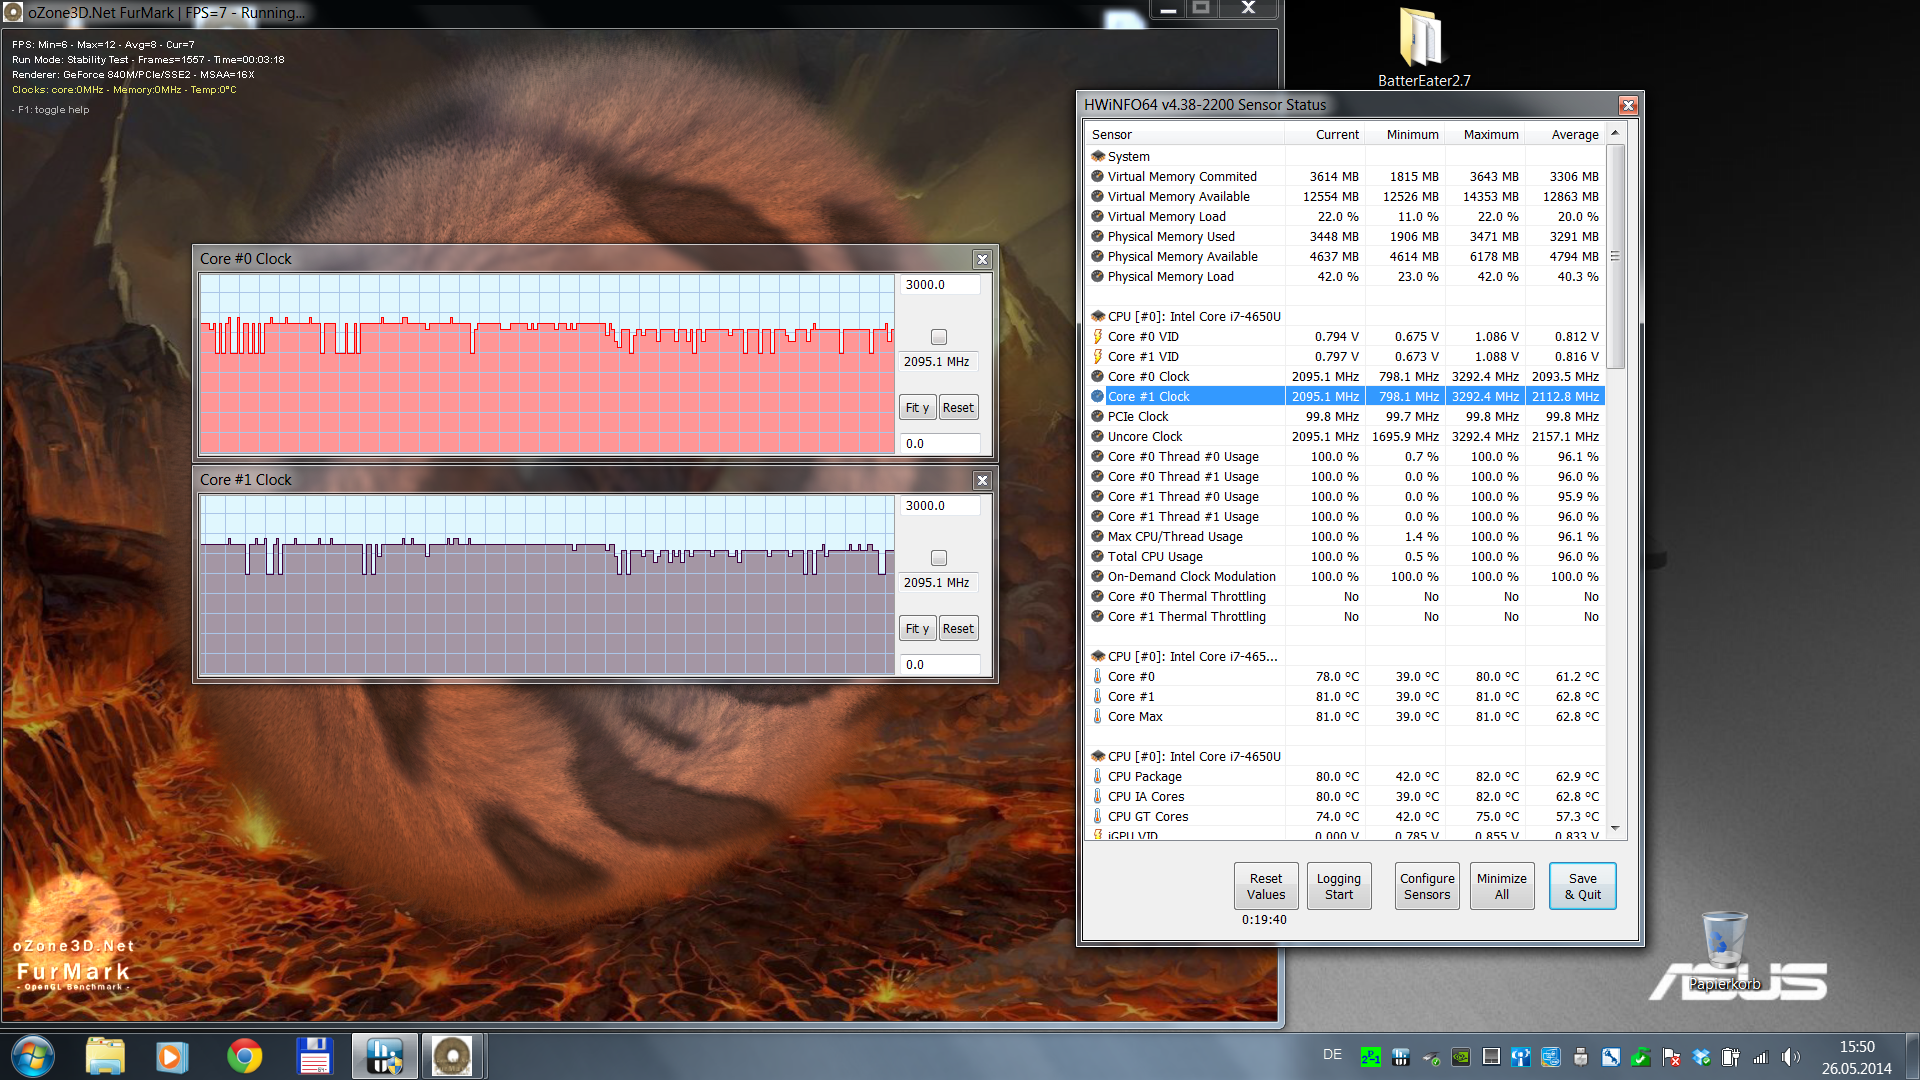Screen dimensions: 1920x1080
Task: Switch to FurMark taskbar icon
Action: click(452, 1056)
